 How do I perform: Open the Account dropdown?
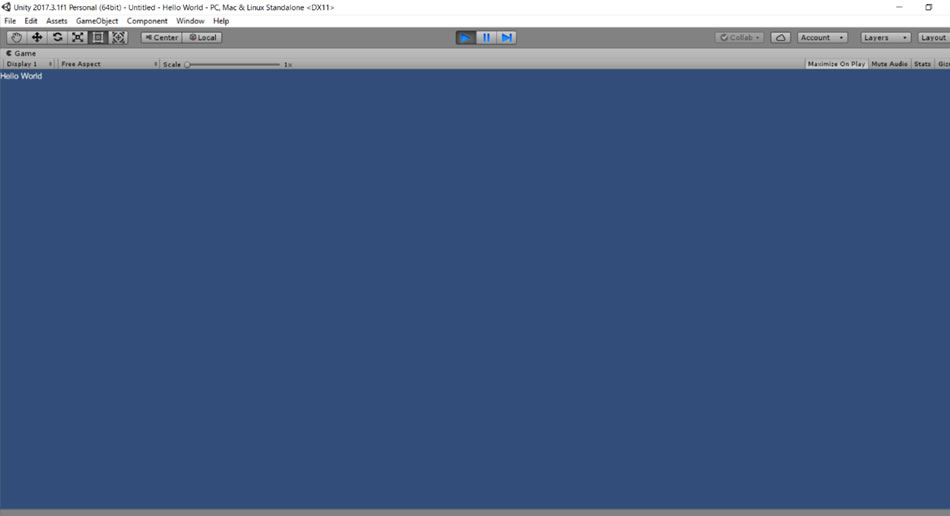[822, 38]
